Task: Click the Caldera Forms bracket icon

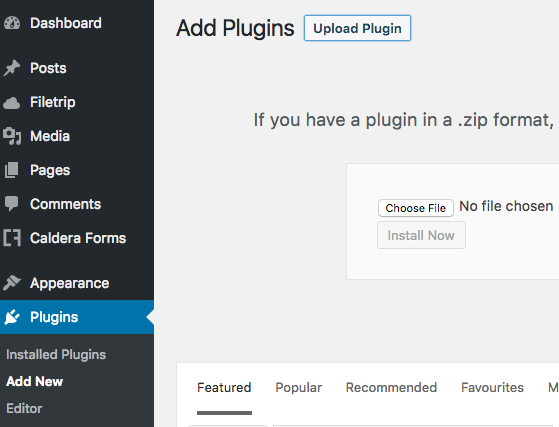Action: 12,238
